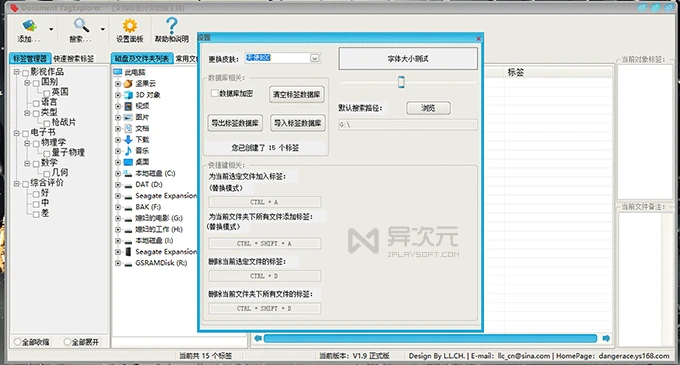
Task: Select the 图片 folder icon
Action: point(128,117)
